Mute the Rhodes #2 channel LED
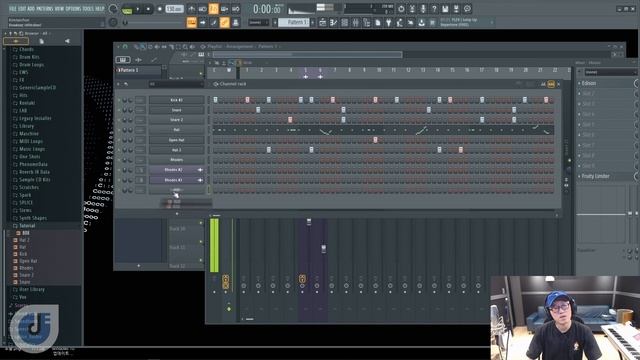The width and height of the screenshot is (640, 360). point(119,170)
